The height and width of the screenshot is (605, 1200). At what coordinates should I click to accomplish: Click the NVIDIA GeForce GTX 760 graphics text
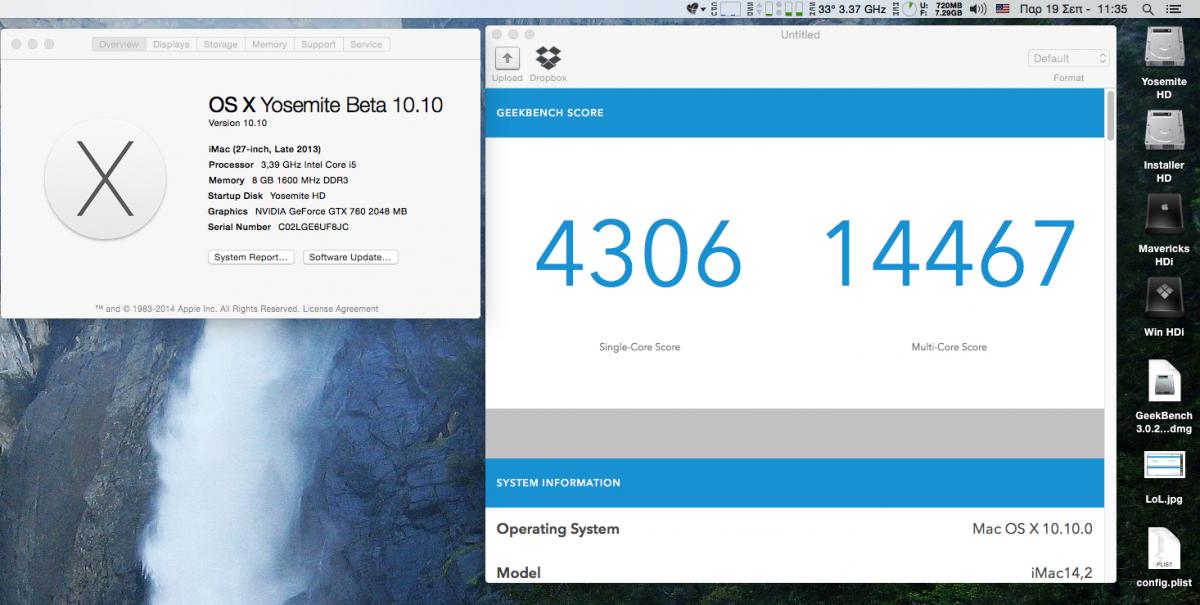[329, 211]
